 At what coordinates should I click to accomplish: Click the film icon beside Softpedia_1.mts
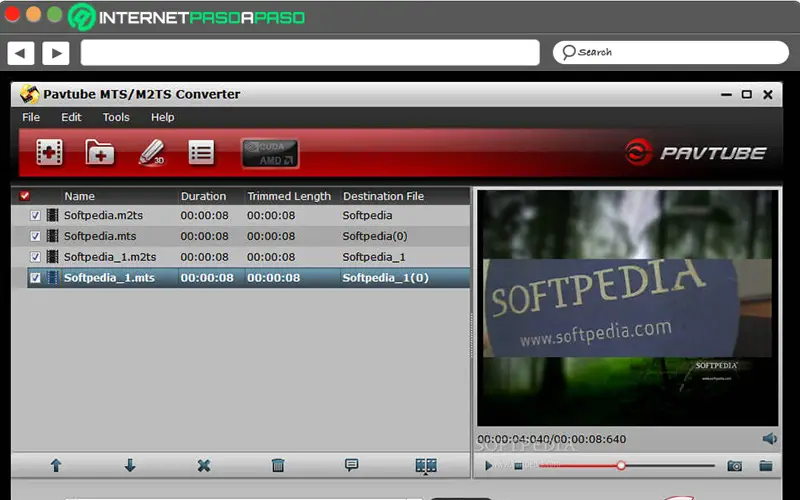(x=52, y=278)
